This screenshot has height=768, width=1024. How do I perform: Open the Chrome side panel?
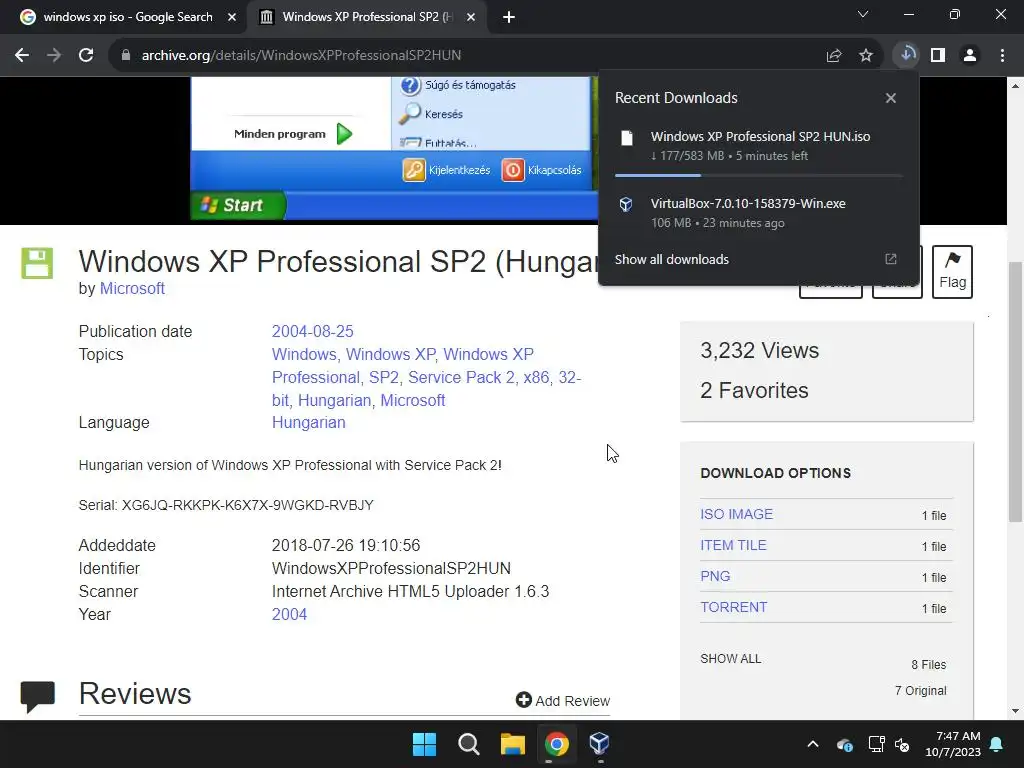pyautogui.click(x=938, y=56)
